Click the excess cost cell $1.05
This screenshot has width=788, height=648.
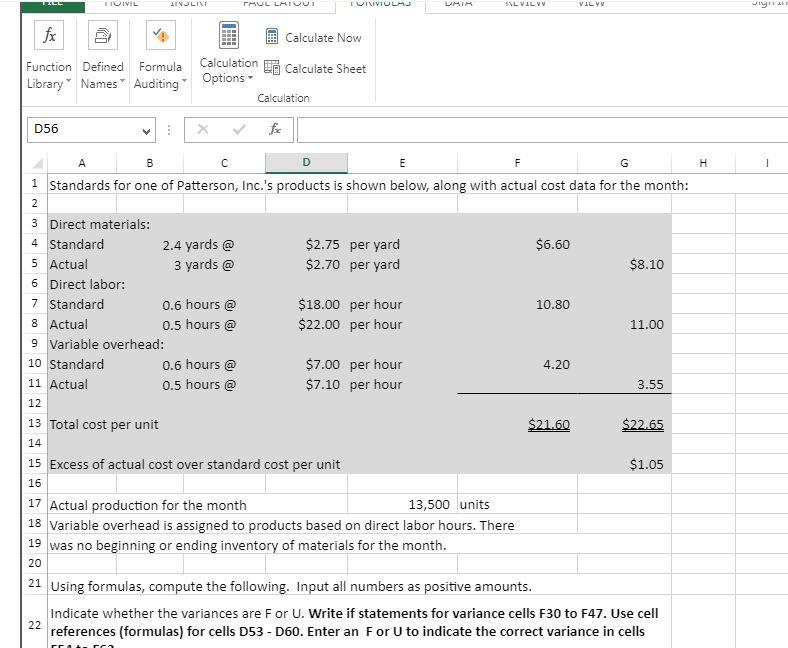[624, 465]
